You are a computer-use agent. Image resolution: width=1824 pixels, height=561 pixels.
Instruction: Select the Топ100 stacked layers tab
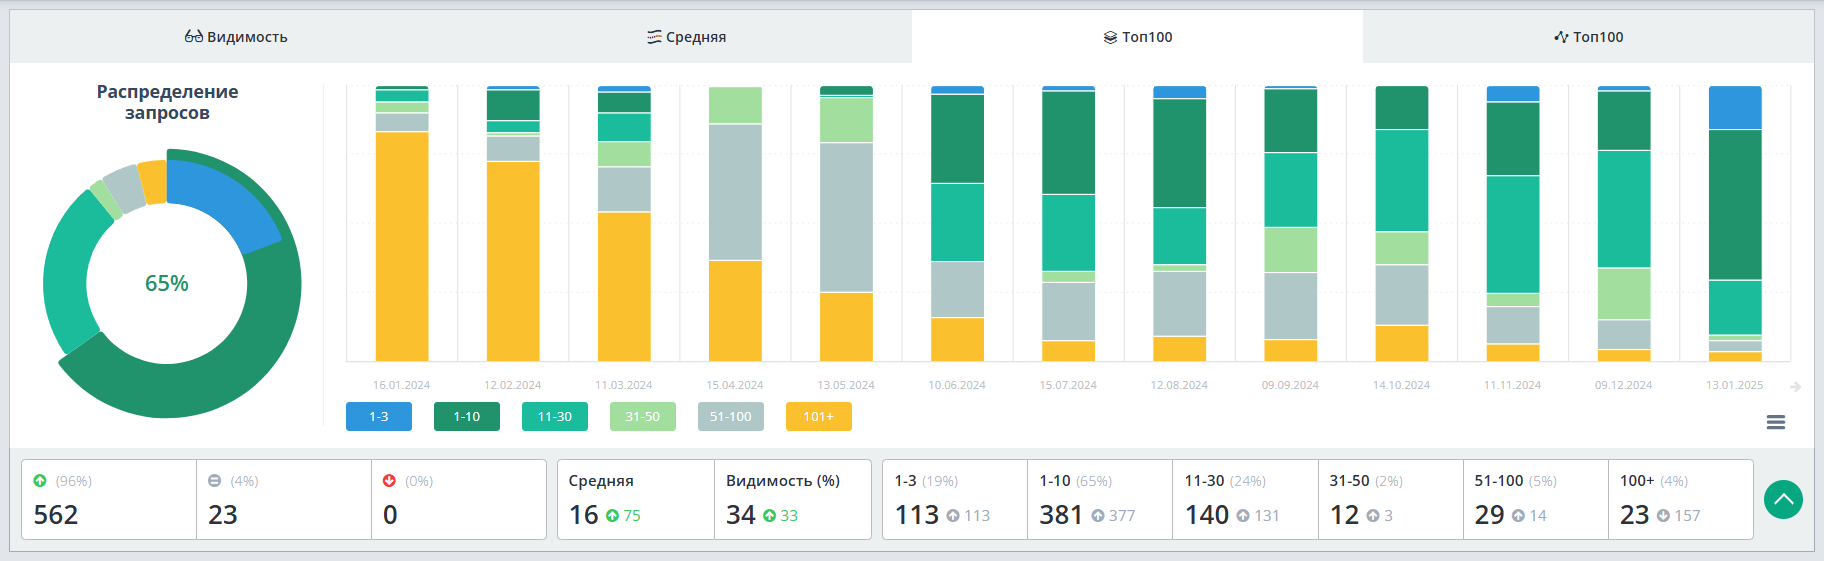coord(1137,37)
